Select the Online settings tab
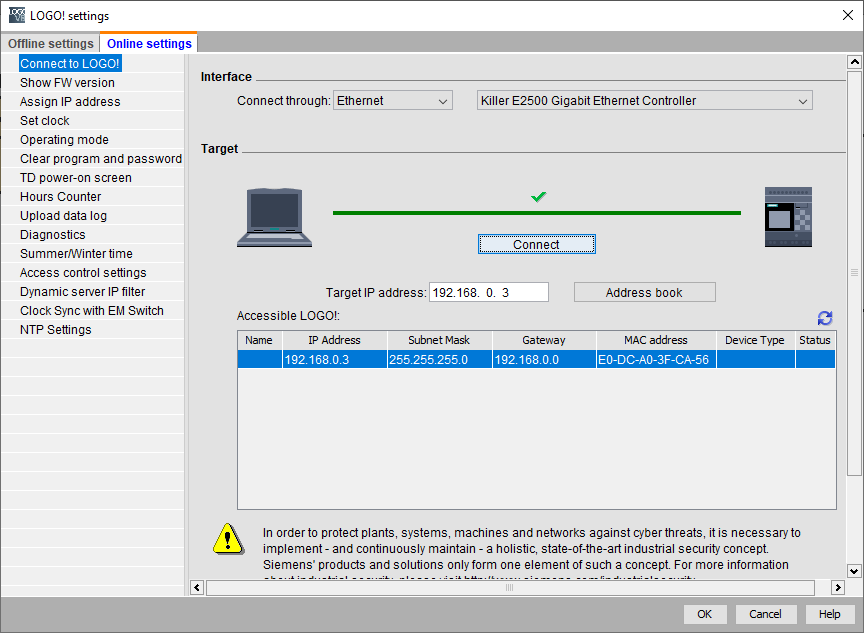 (149, 44)
